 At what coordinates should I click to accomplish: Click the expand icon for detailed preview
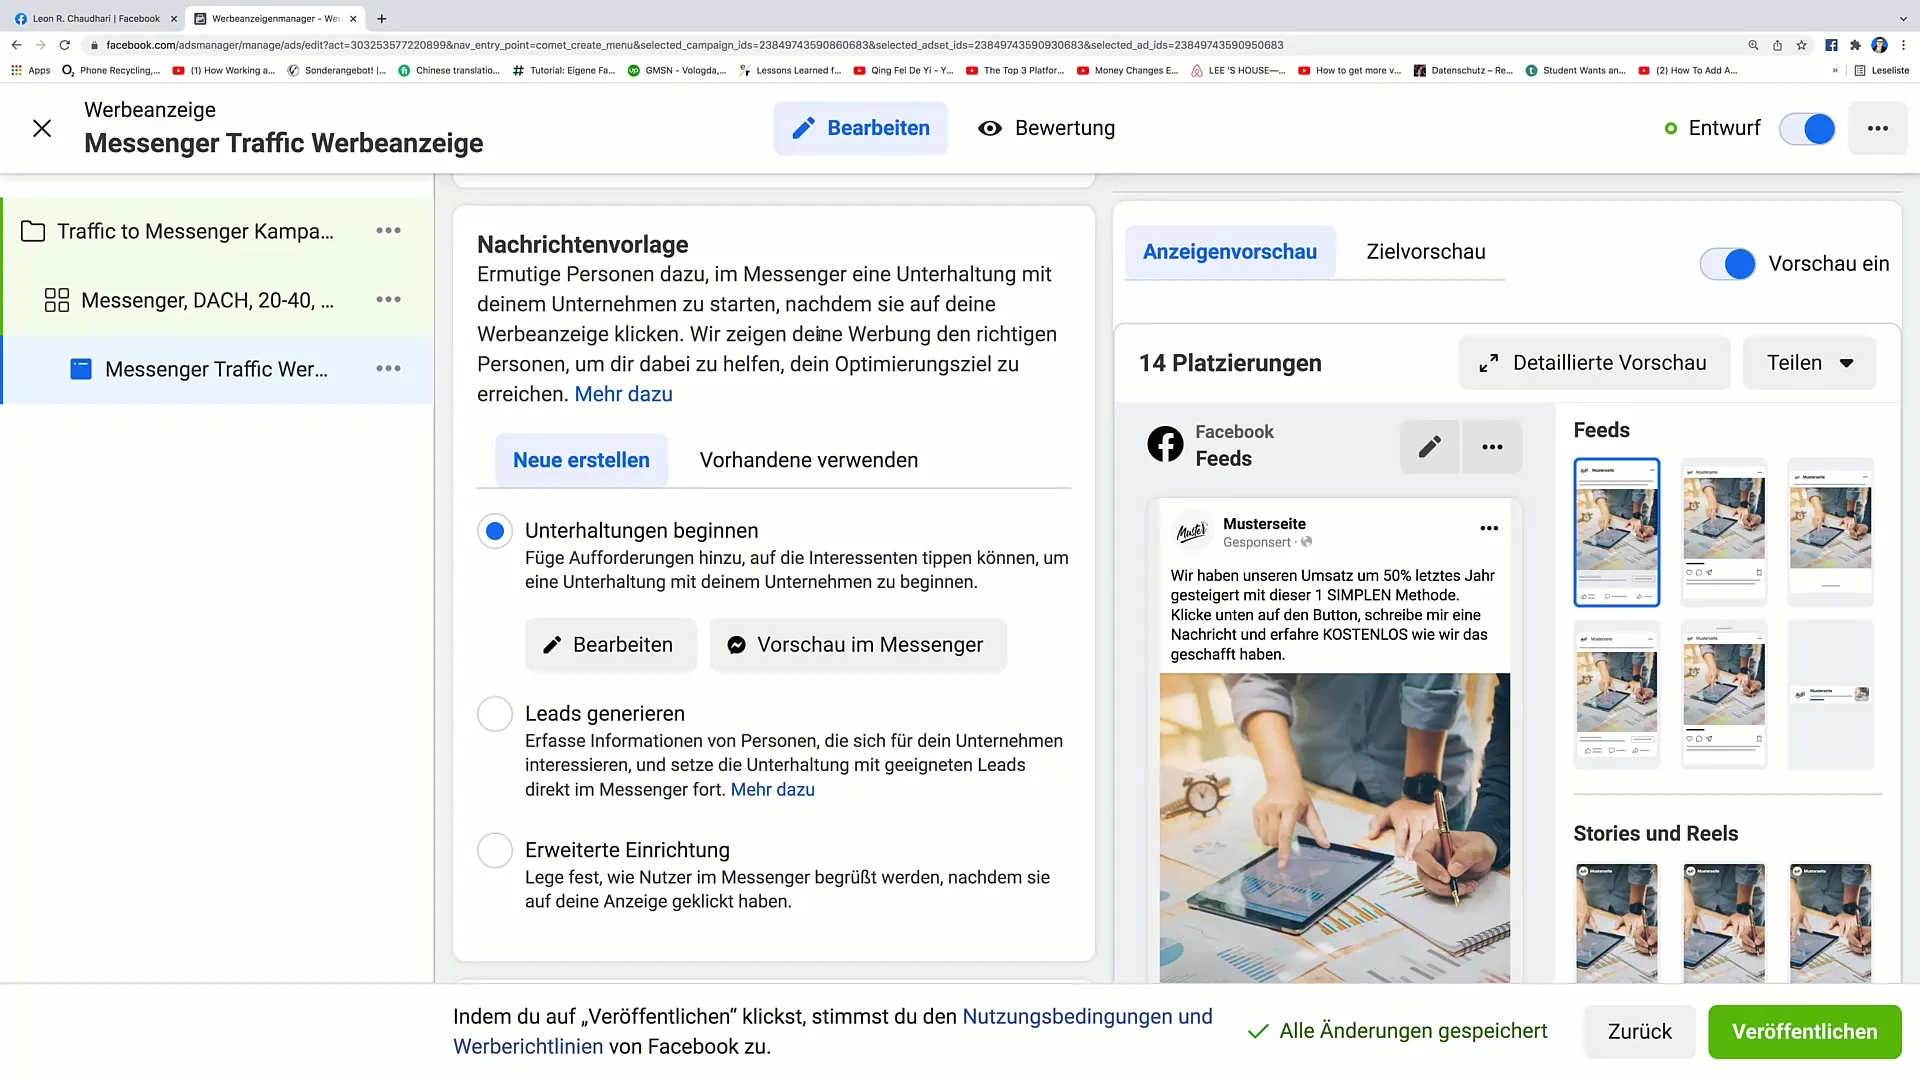(1490, 363)
